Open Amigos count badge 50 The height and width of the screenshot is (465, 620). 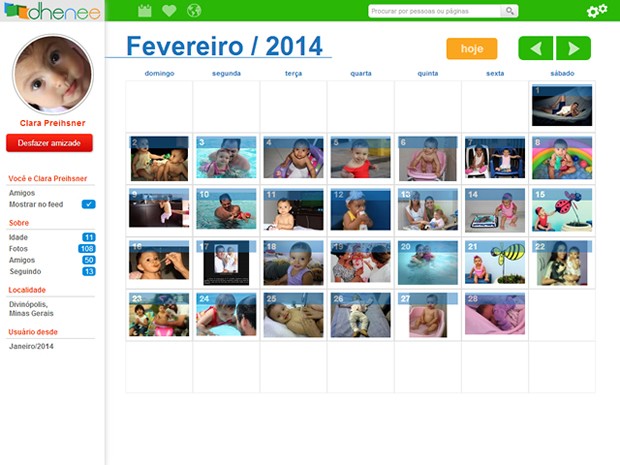click(x=88, y=260)
